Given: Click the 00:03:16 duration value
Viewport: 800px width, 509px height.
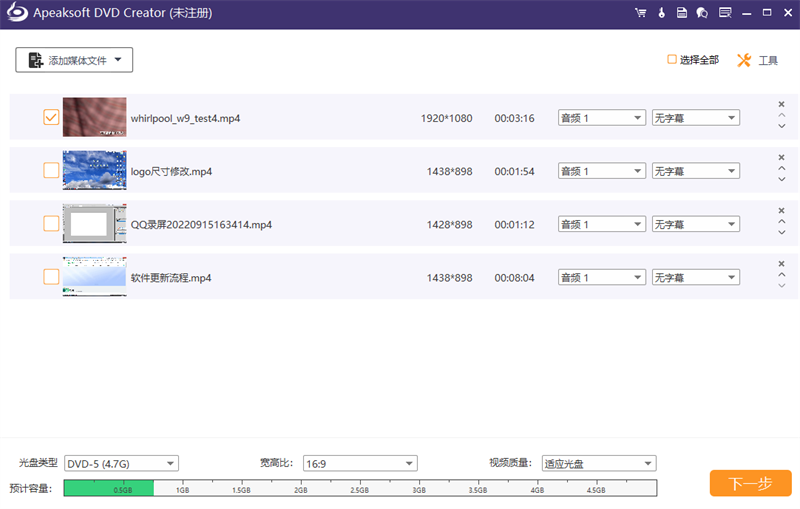Looking at the screenshot, I should (514, 118).
